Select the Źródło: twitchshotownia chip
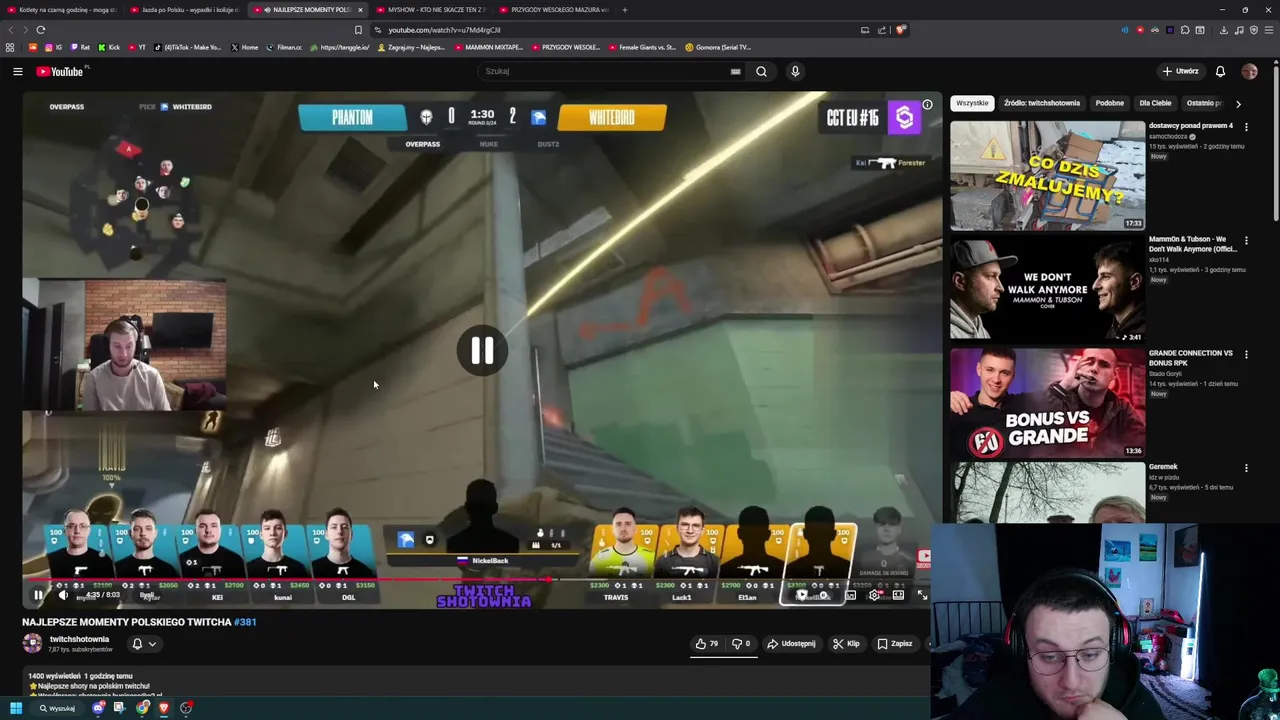This screenshot has height=720, width=1280. point(1042,103)
